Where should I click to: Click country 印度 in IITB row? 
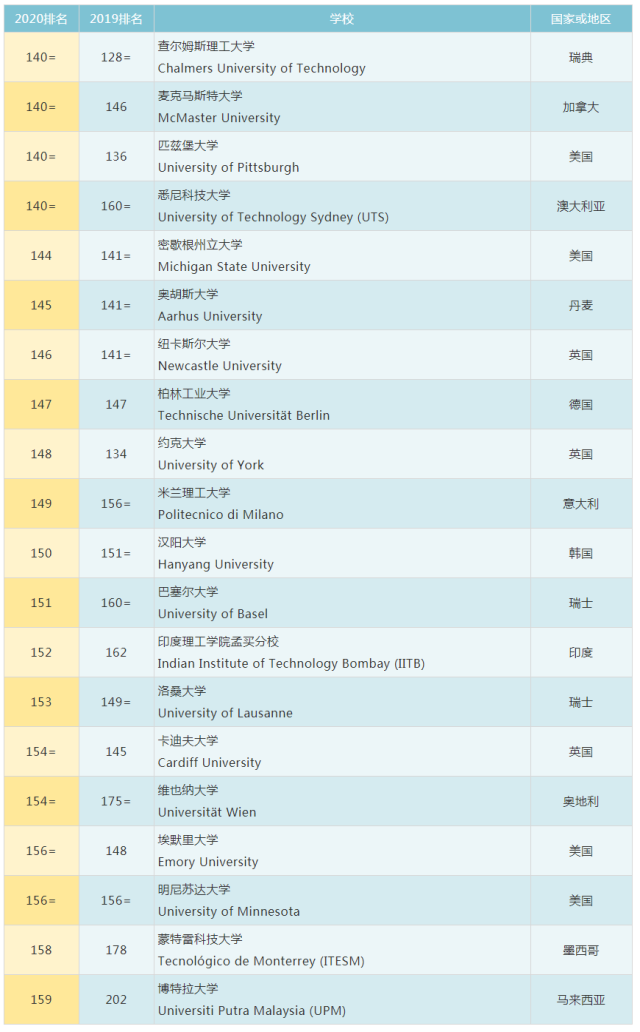(x=581, y=653)
